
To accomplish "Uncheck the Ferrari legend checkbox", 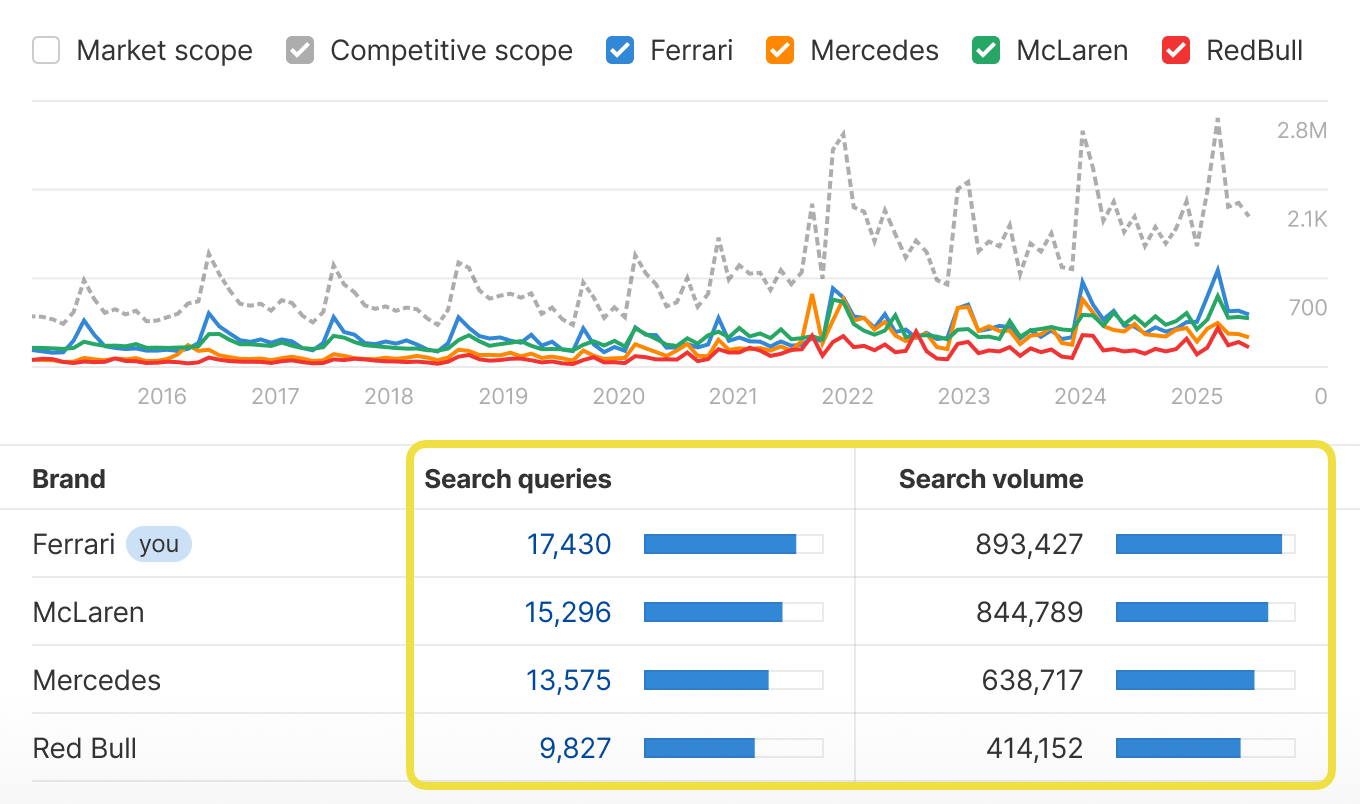I will 620,50.
